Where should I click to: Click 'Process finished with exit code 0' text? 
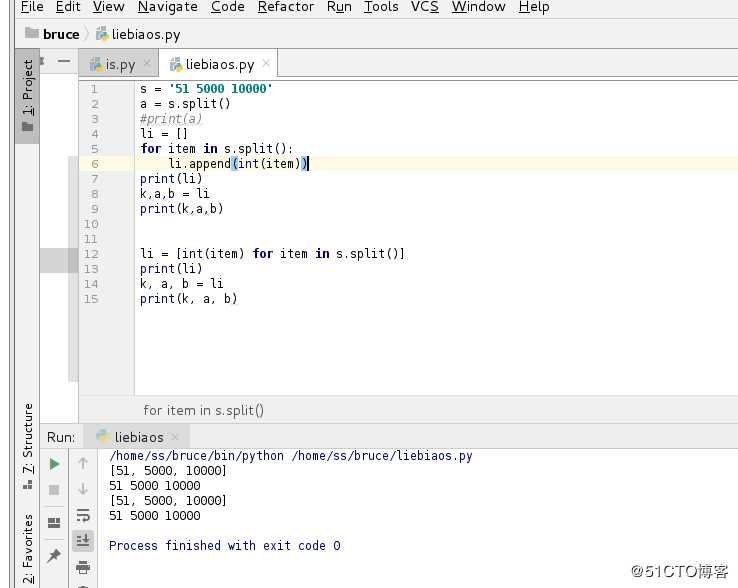(225, 546)
